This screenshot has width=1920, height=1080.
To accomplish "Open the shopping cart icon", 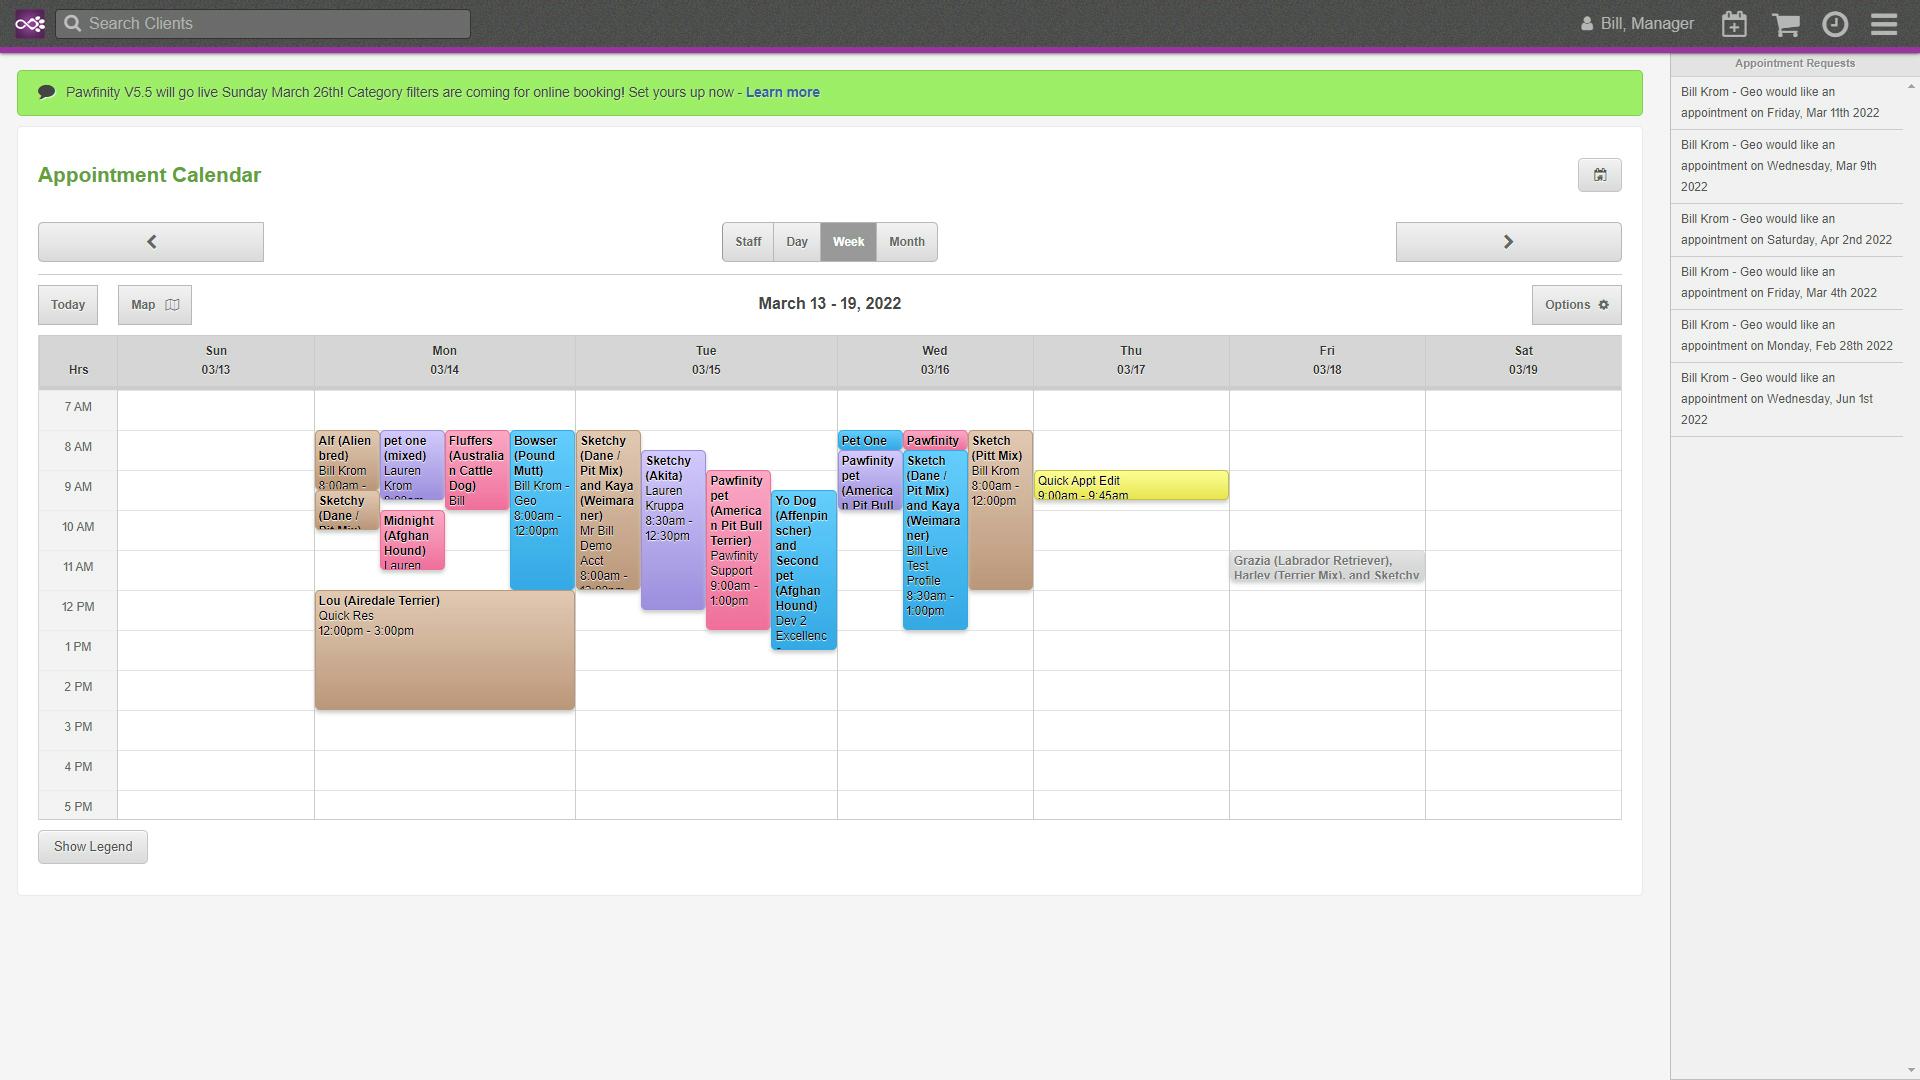I will (1785, 24).
